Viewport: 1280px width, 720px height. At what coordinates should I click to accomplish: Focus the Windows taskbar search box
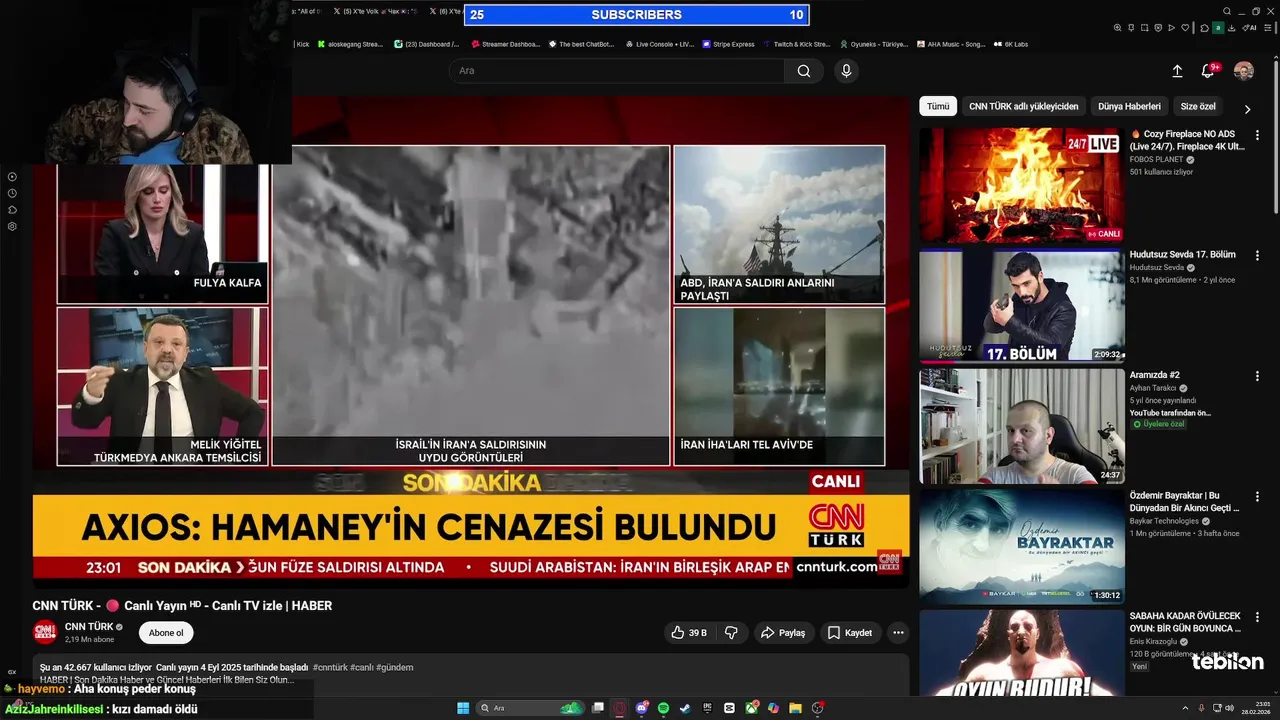click(531, 708)
